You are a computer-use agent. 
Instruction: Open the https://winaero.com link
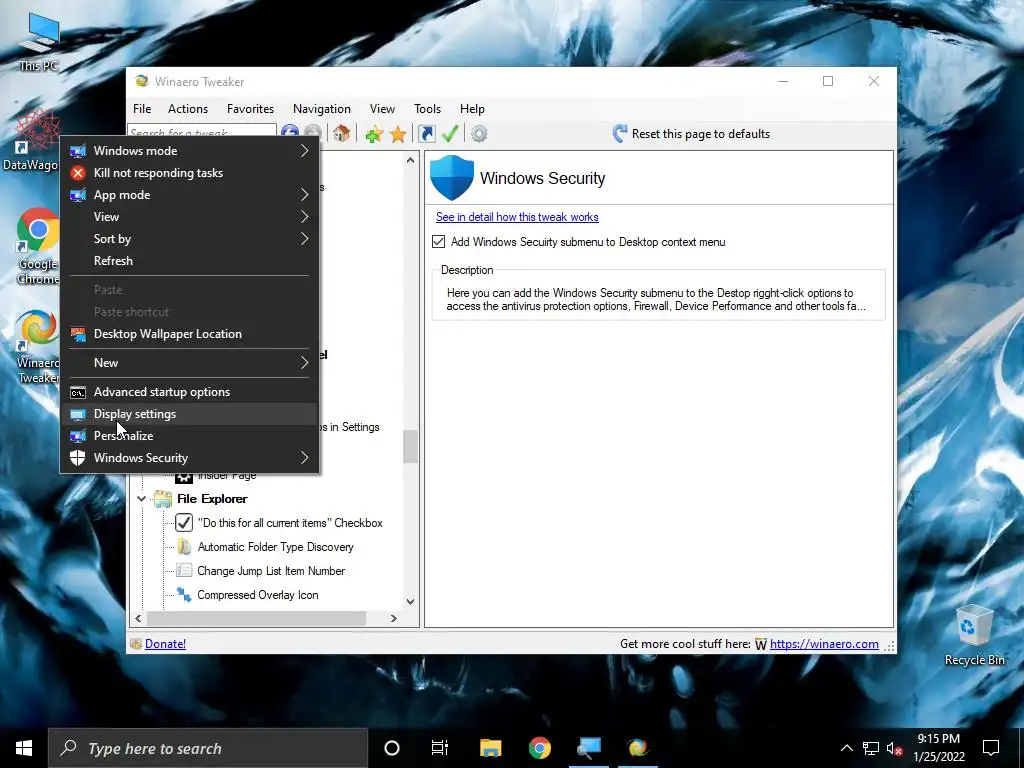pyautogui.click(x=824, y=644)
